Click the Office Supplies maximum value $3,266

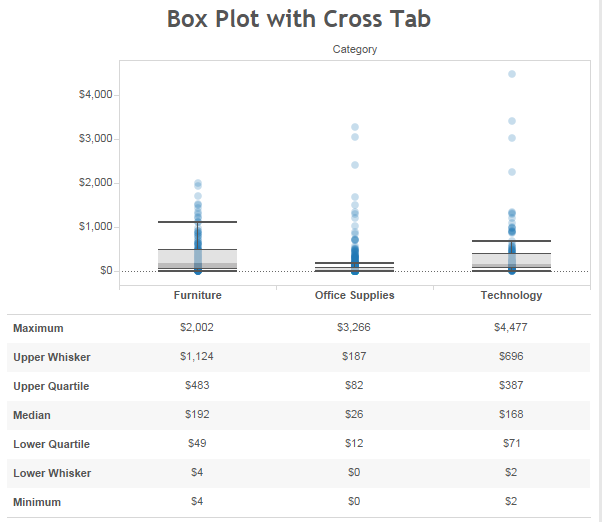(354, 327)
